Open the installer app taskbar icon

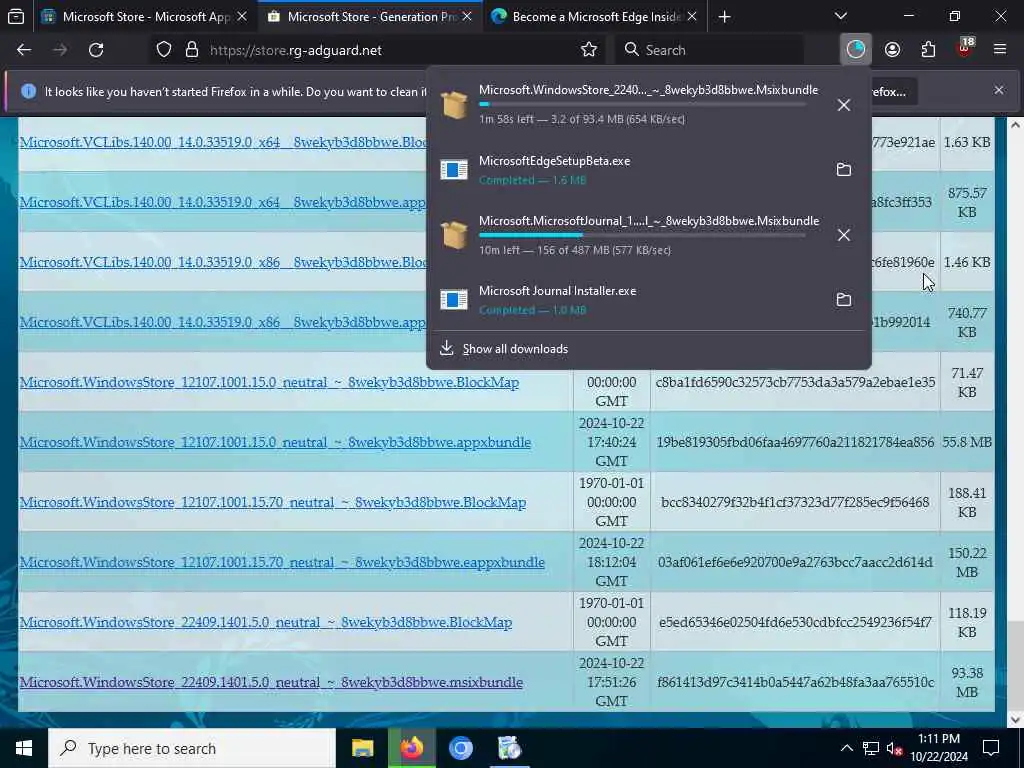point(509,748)
